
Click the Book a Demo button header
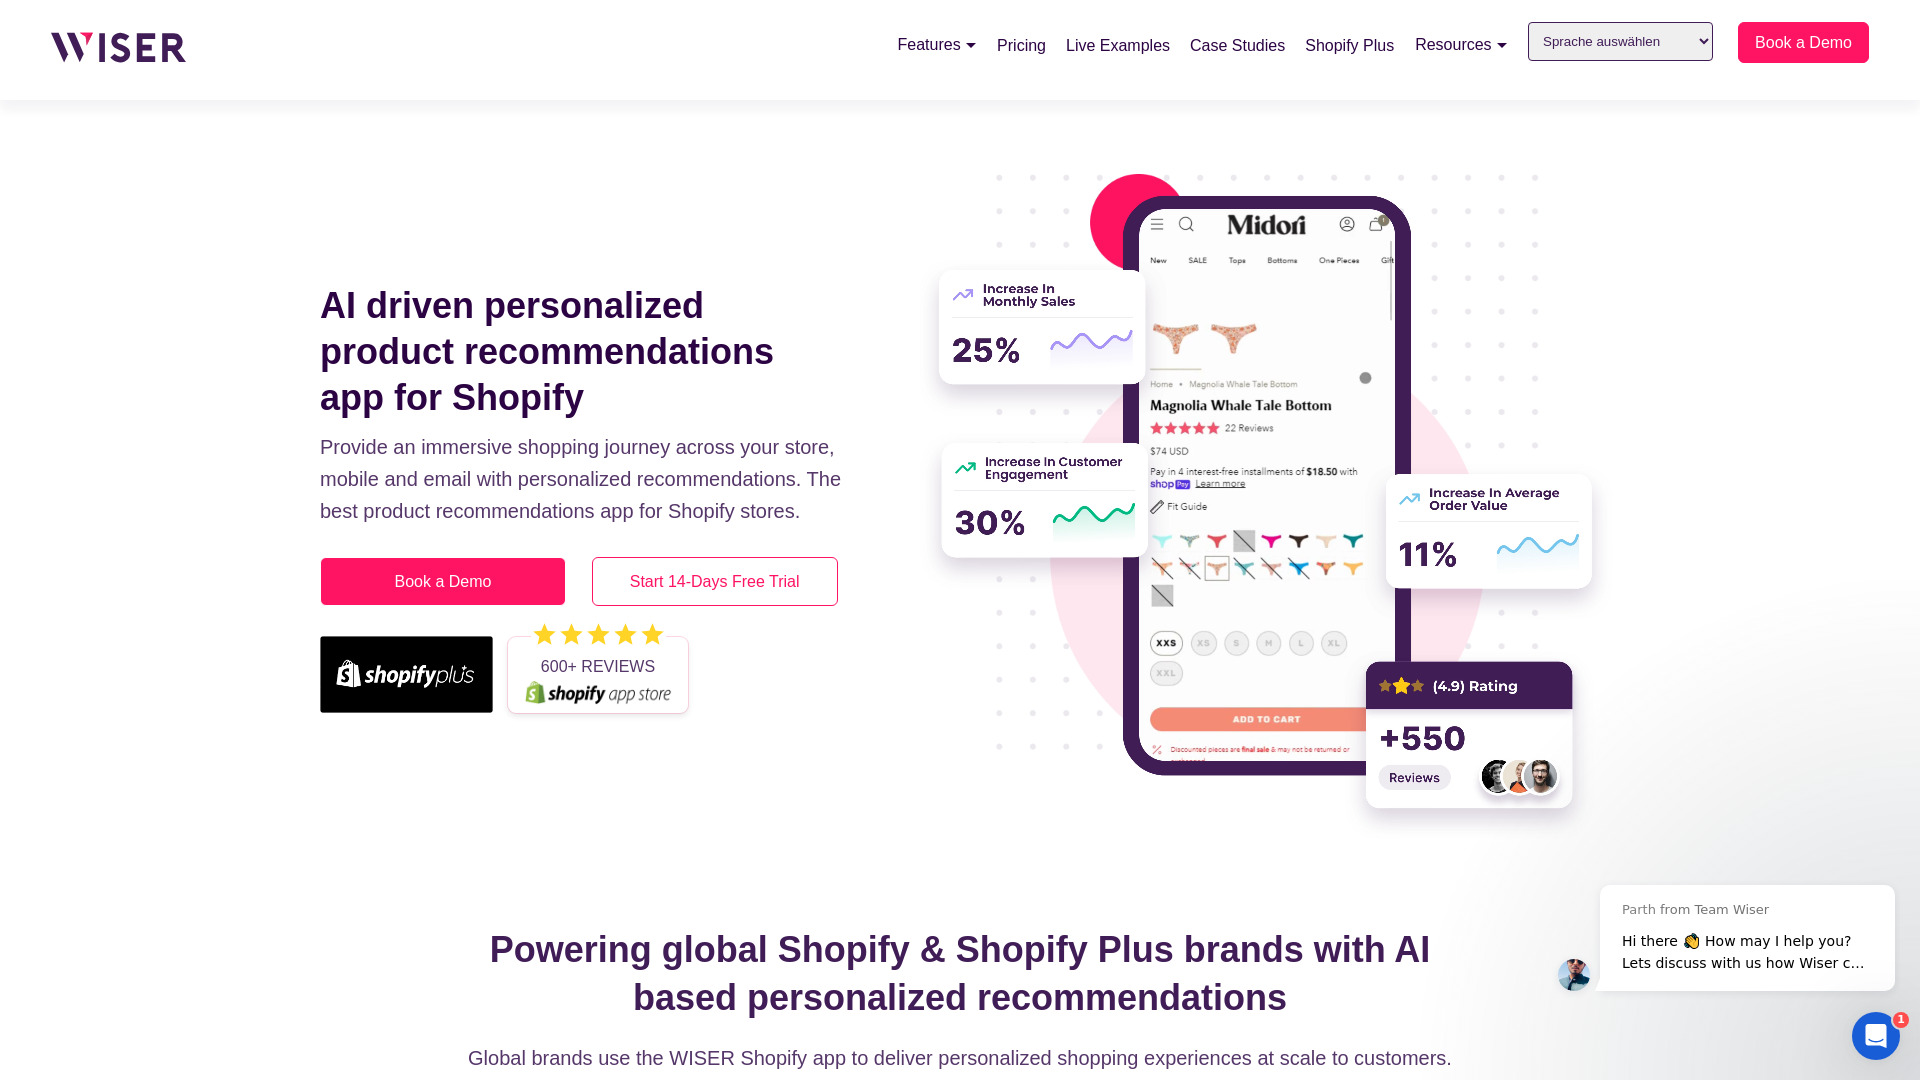pos(1803,42)
